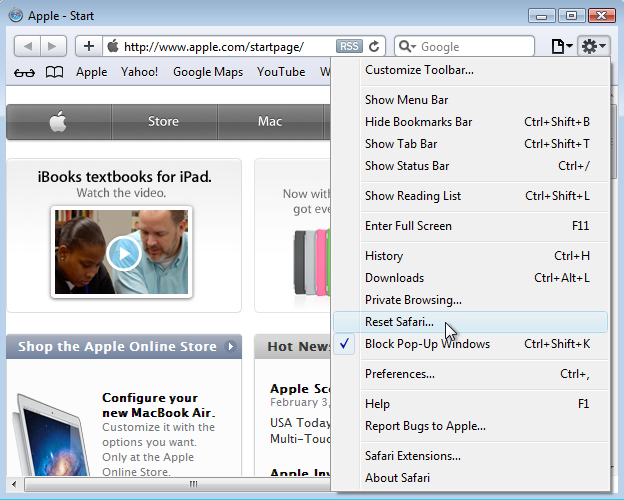Choose Enter Full Screen
The width and height of the screenshot is (624, 500).
pos(470,226)
